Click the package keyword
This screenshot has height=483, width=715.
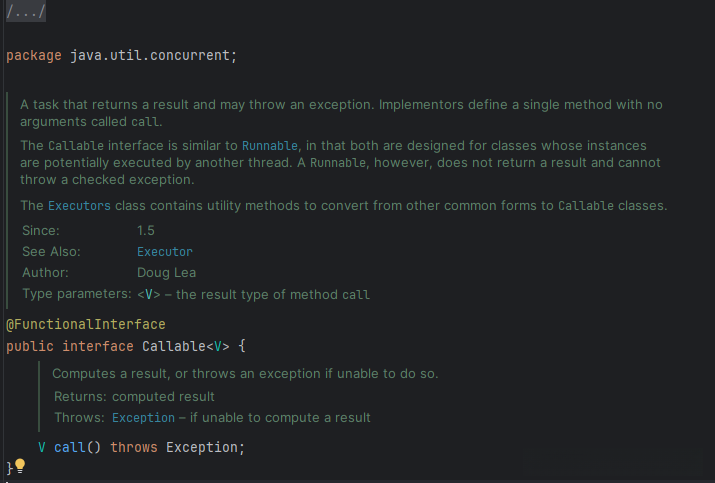(x=34, y=54)
